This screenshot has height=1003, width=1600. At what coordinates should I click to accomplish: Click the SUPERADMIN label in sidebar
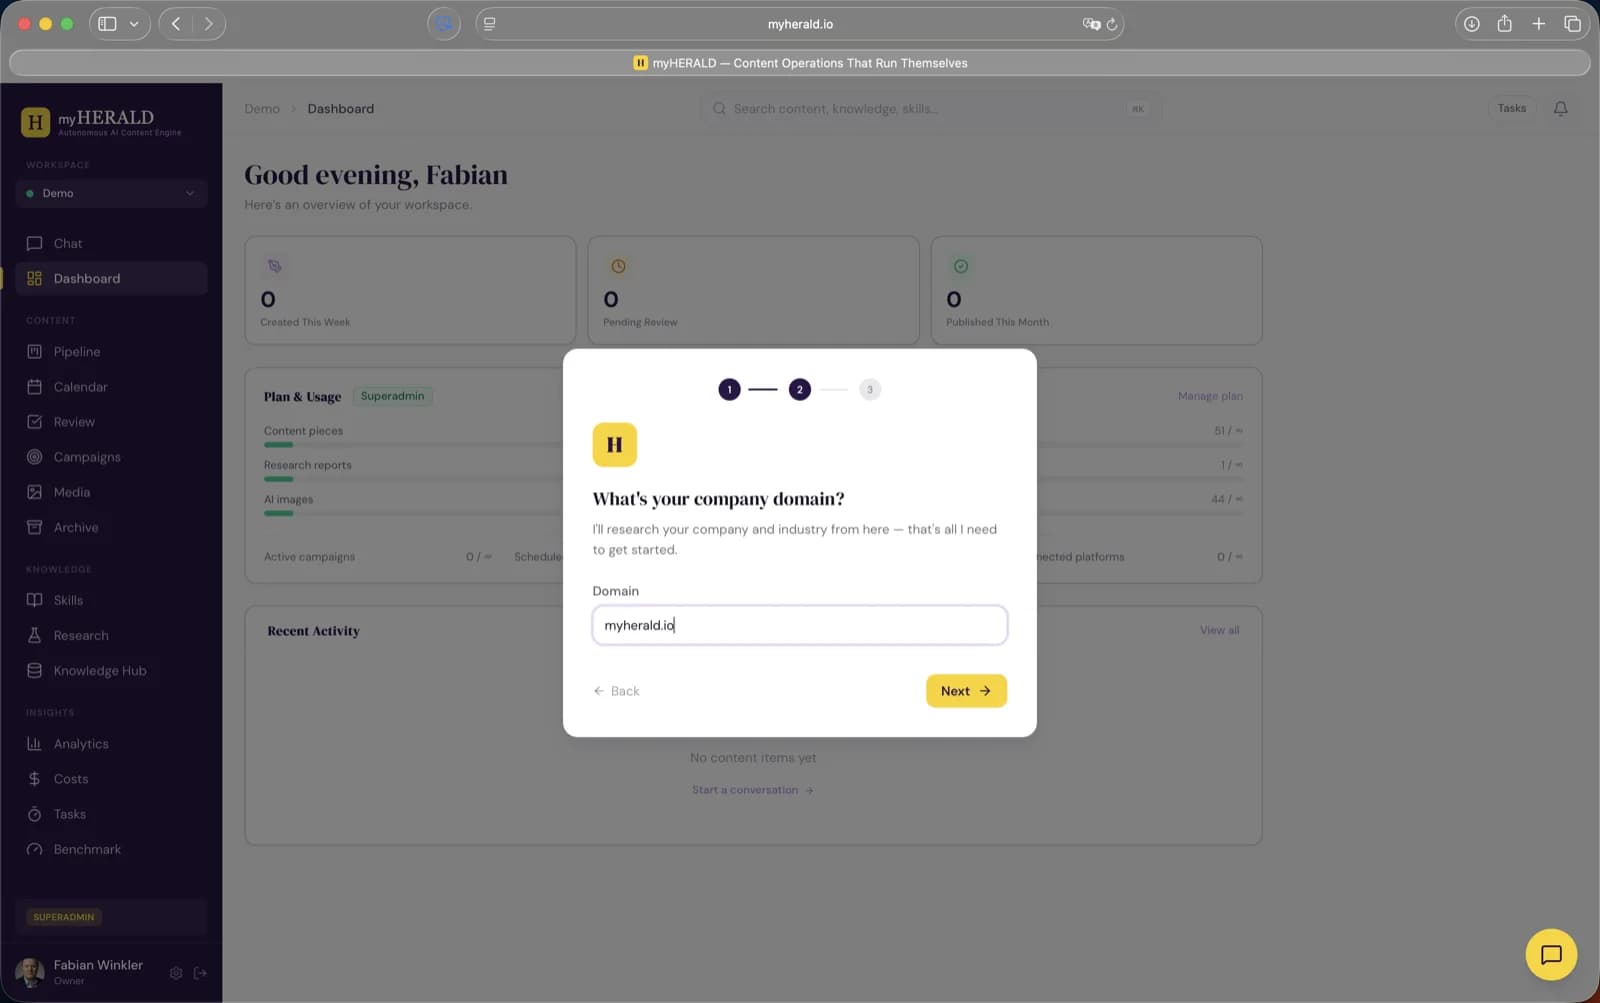tap(64, 917)
